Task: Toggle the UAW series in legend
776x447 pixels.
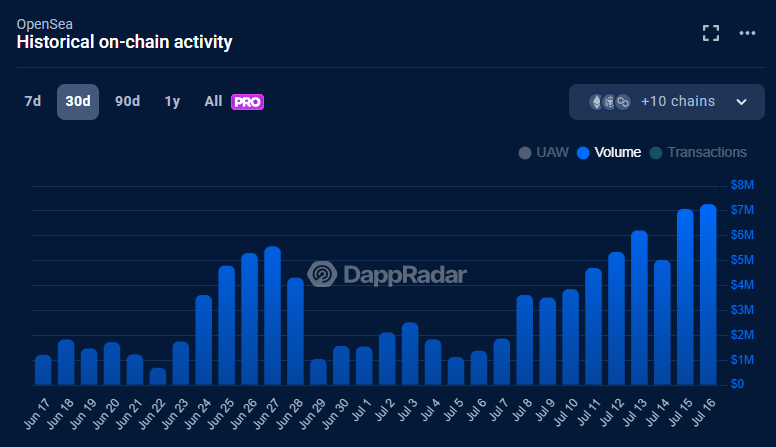Action: pos(543,152)
